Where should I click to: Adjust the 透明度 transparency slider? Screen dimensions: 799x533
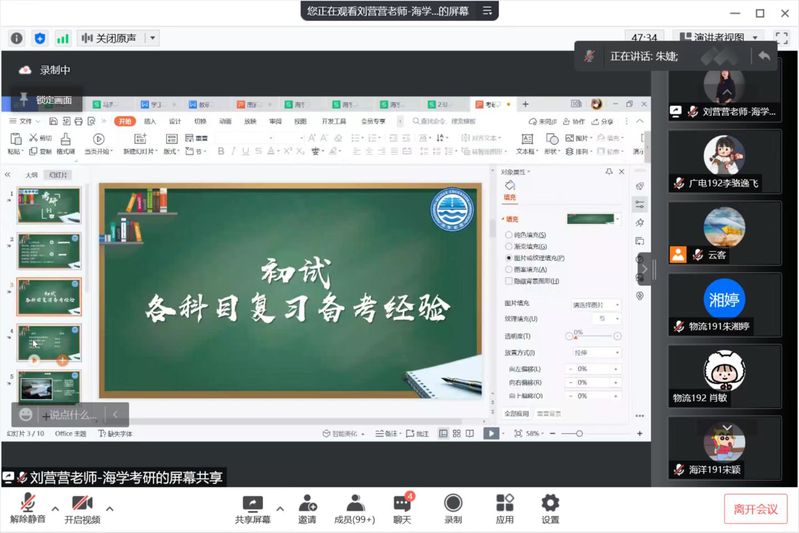pos(593,336)
